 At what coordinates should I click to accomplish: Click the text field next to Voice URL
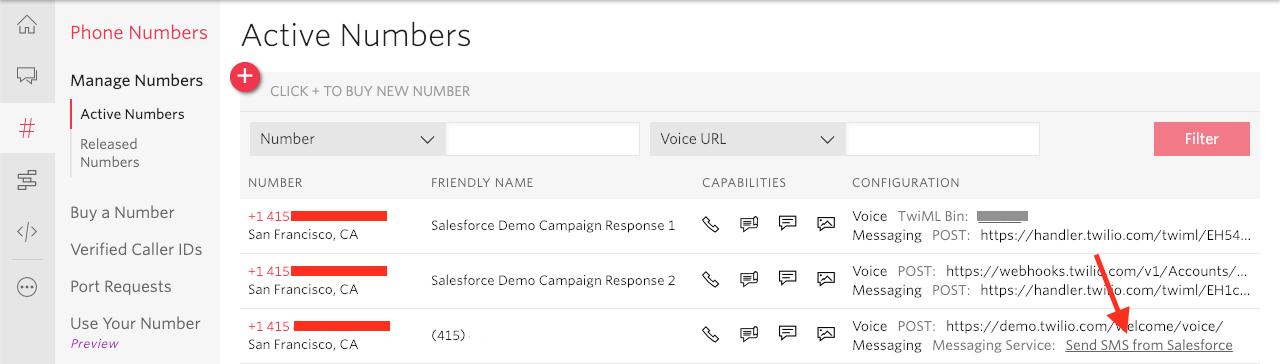pyautogui.click(x=943, y=139)
